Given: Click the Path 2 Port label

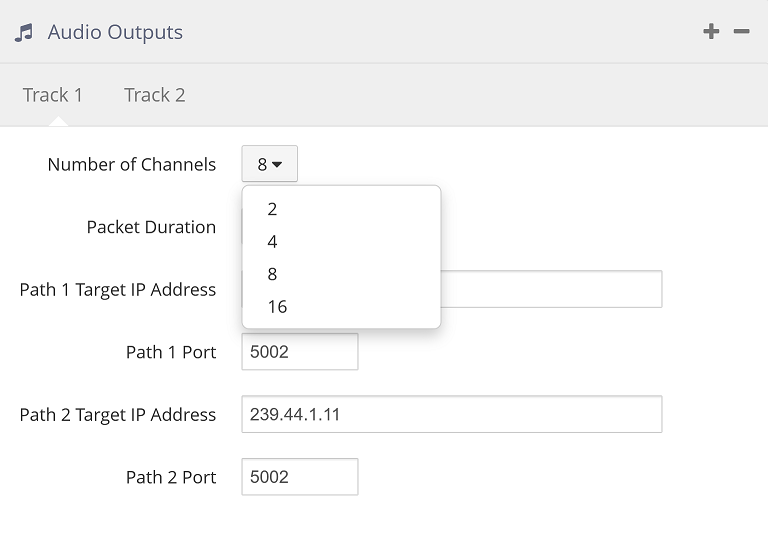Looking at the screenshot, I should coord(170,477).
